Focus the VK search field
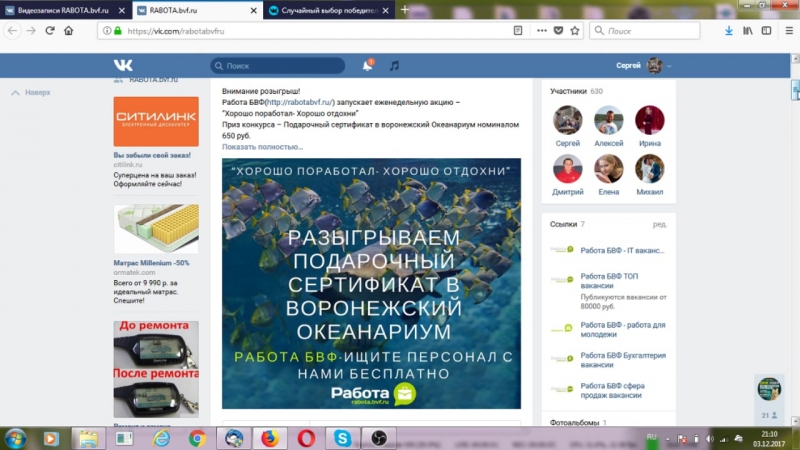Image resolution: width=800 pixels, height=450 pixels. [x=278, y=65]
